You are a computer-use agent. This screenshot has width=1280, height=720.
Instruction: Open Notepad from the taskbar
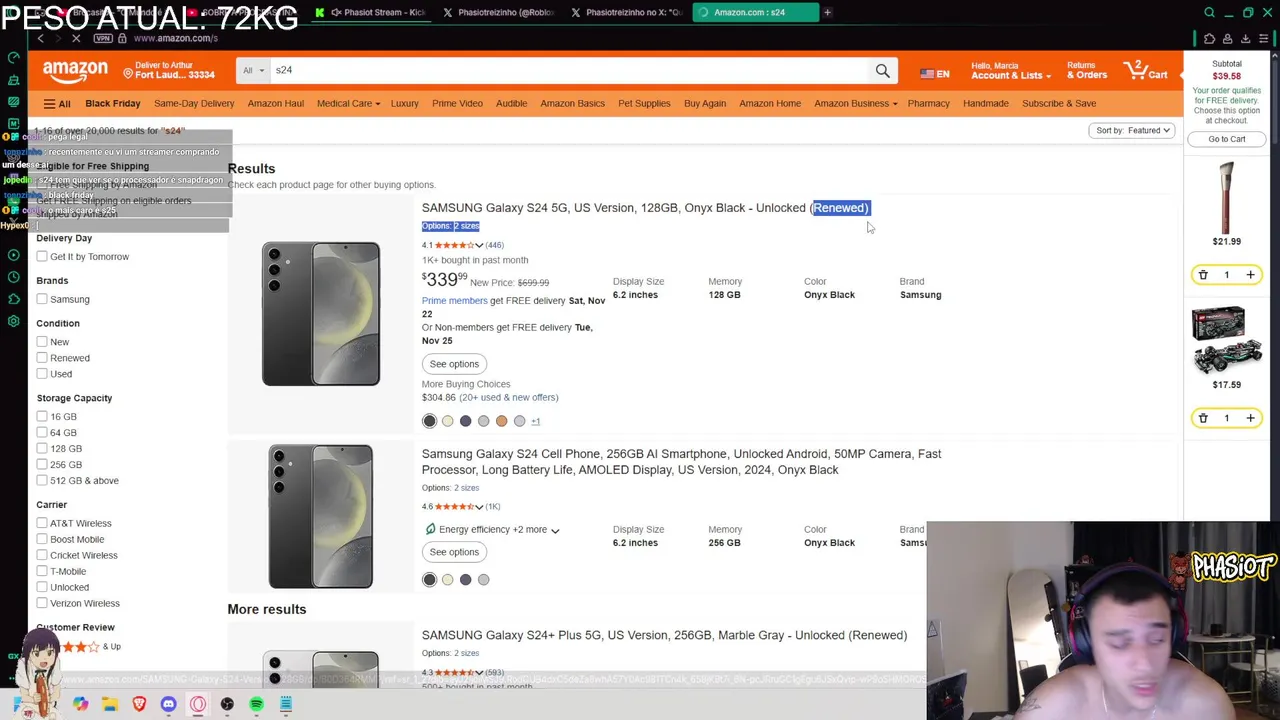pos(285,705)
